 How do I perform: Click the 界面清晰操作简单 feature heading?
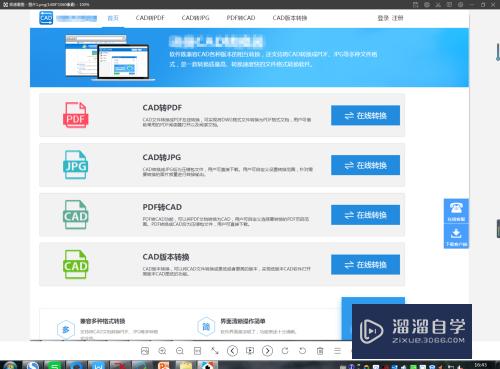243,321
